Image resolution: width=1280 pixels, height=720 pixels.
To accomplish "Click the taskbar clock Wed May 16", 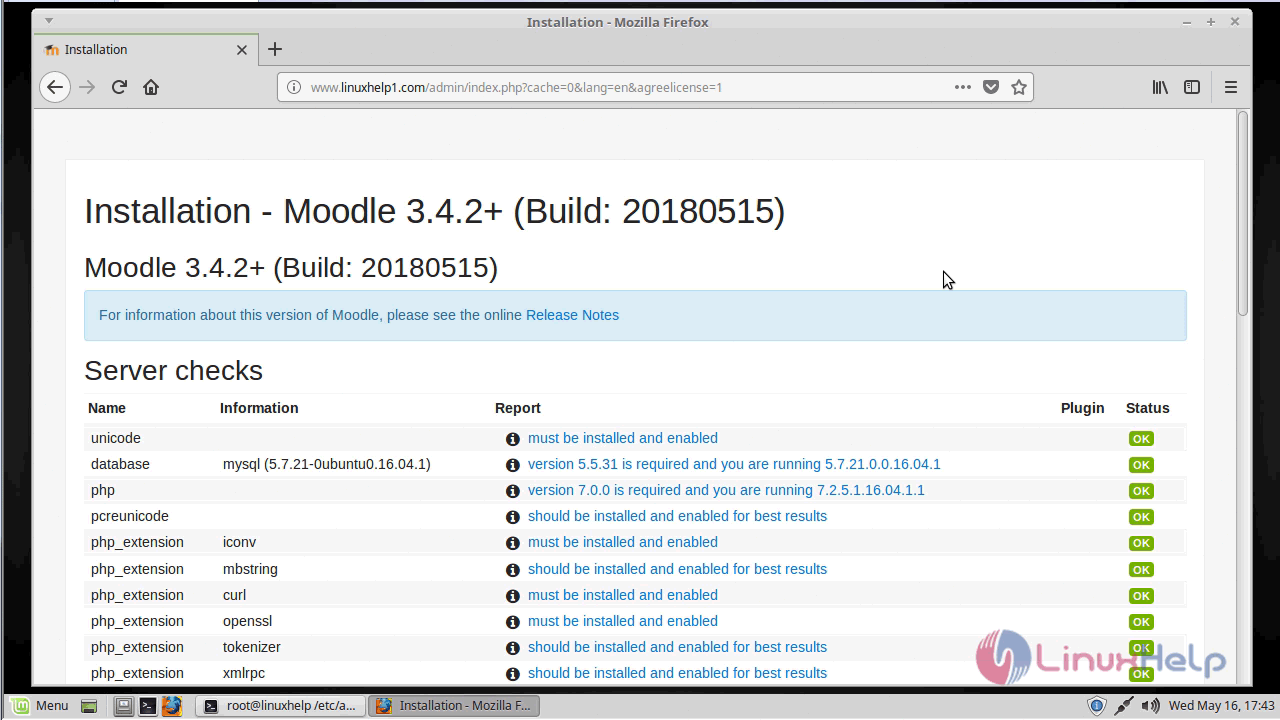I will (x=1221, y=705).
